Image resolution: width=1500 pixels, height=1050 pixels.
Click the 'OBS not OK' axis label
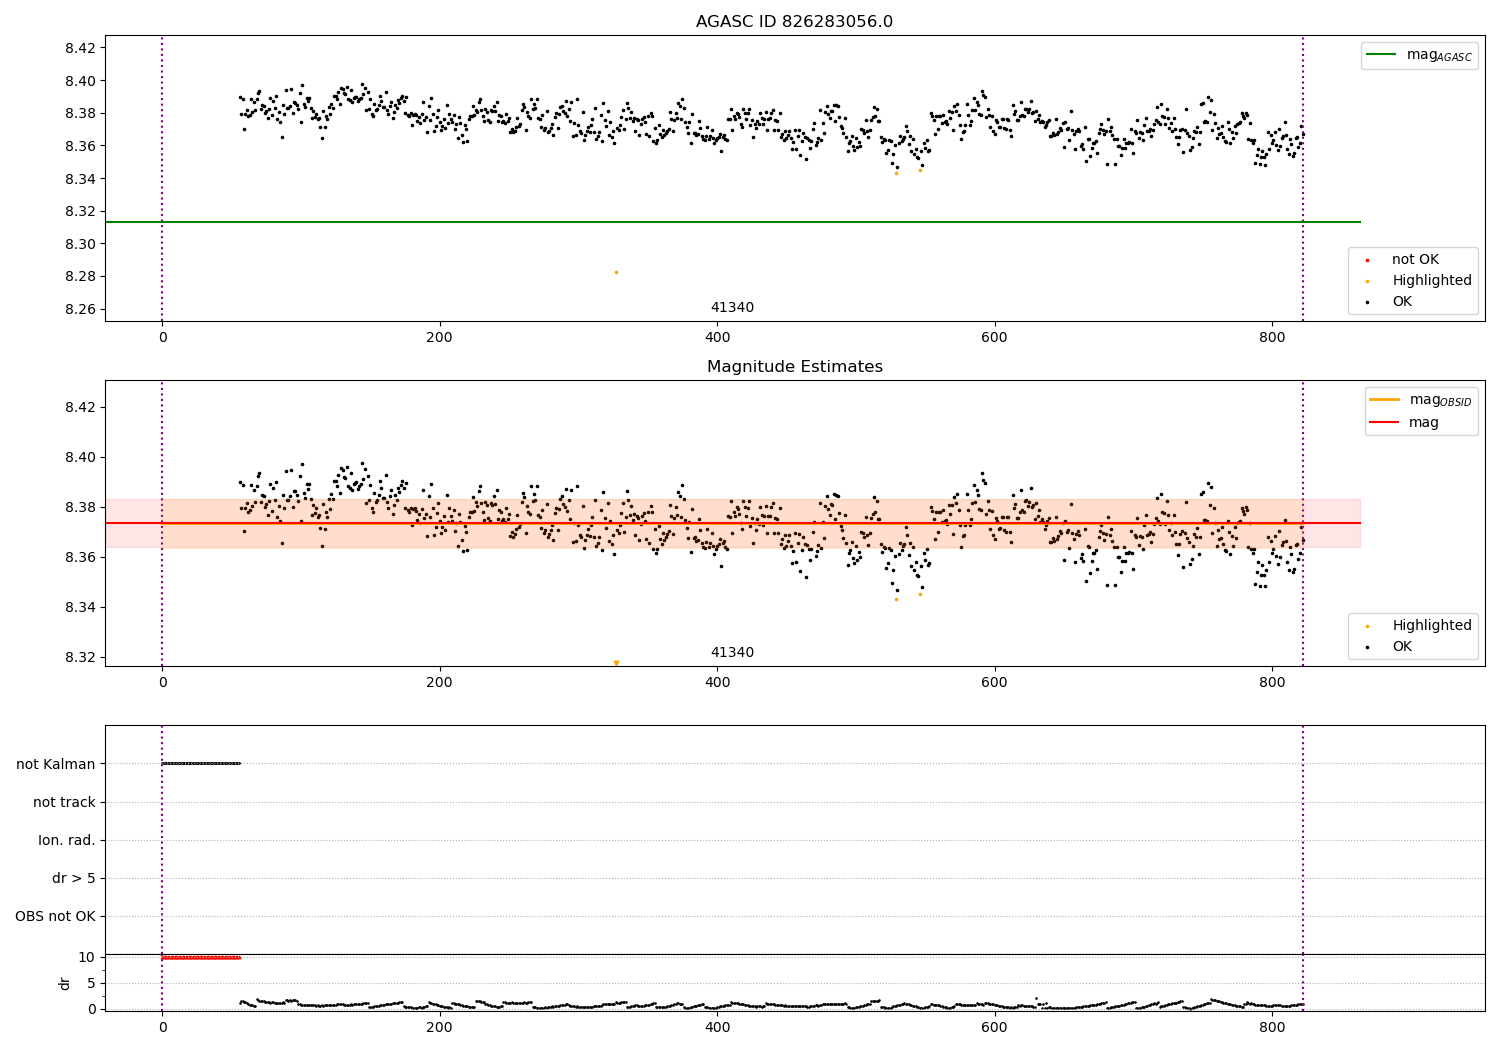(55, 916)
